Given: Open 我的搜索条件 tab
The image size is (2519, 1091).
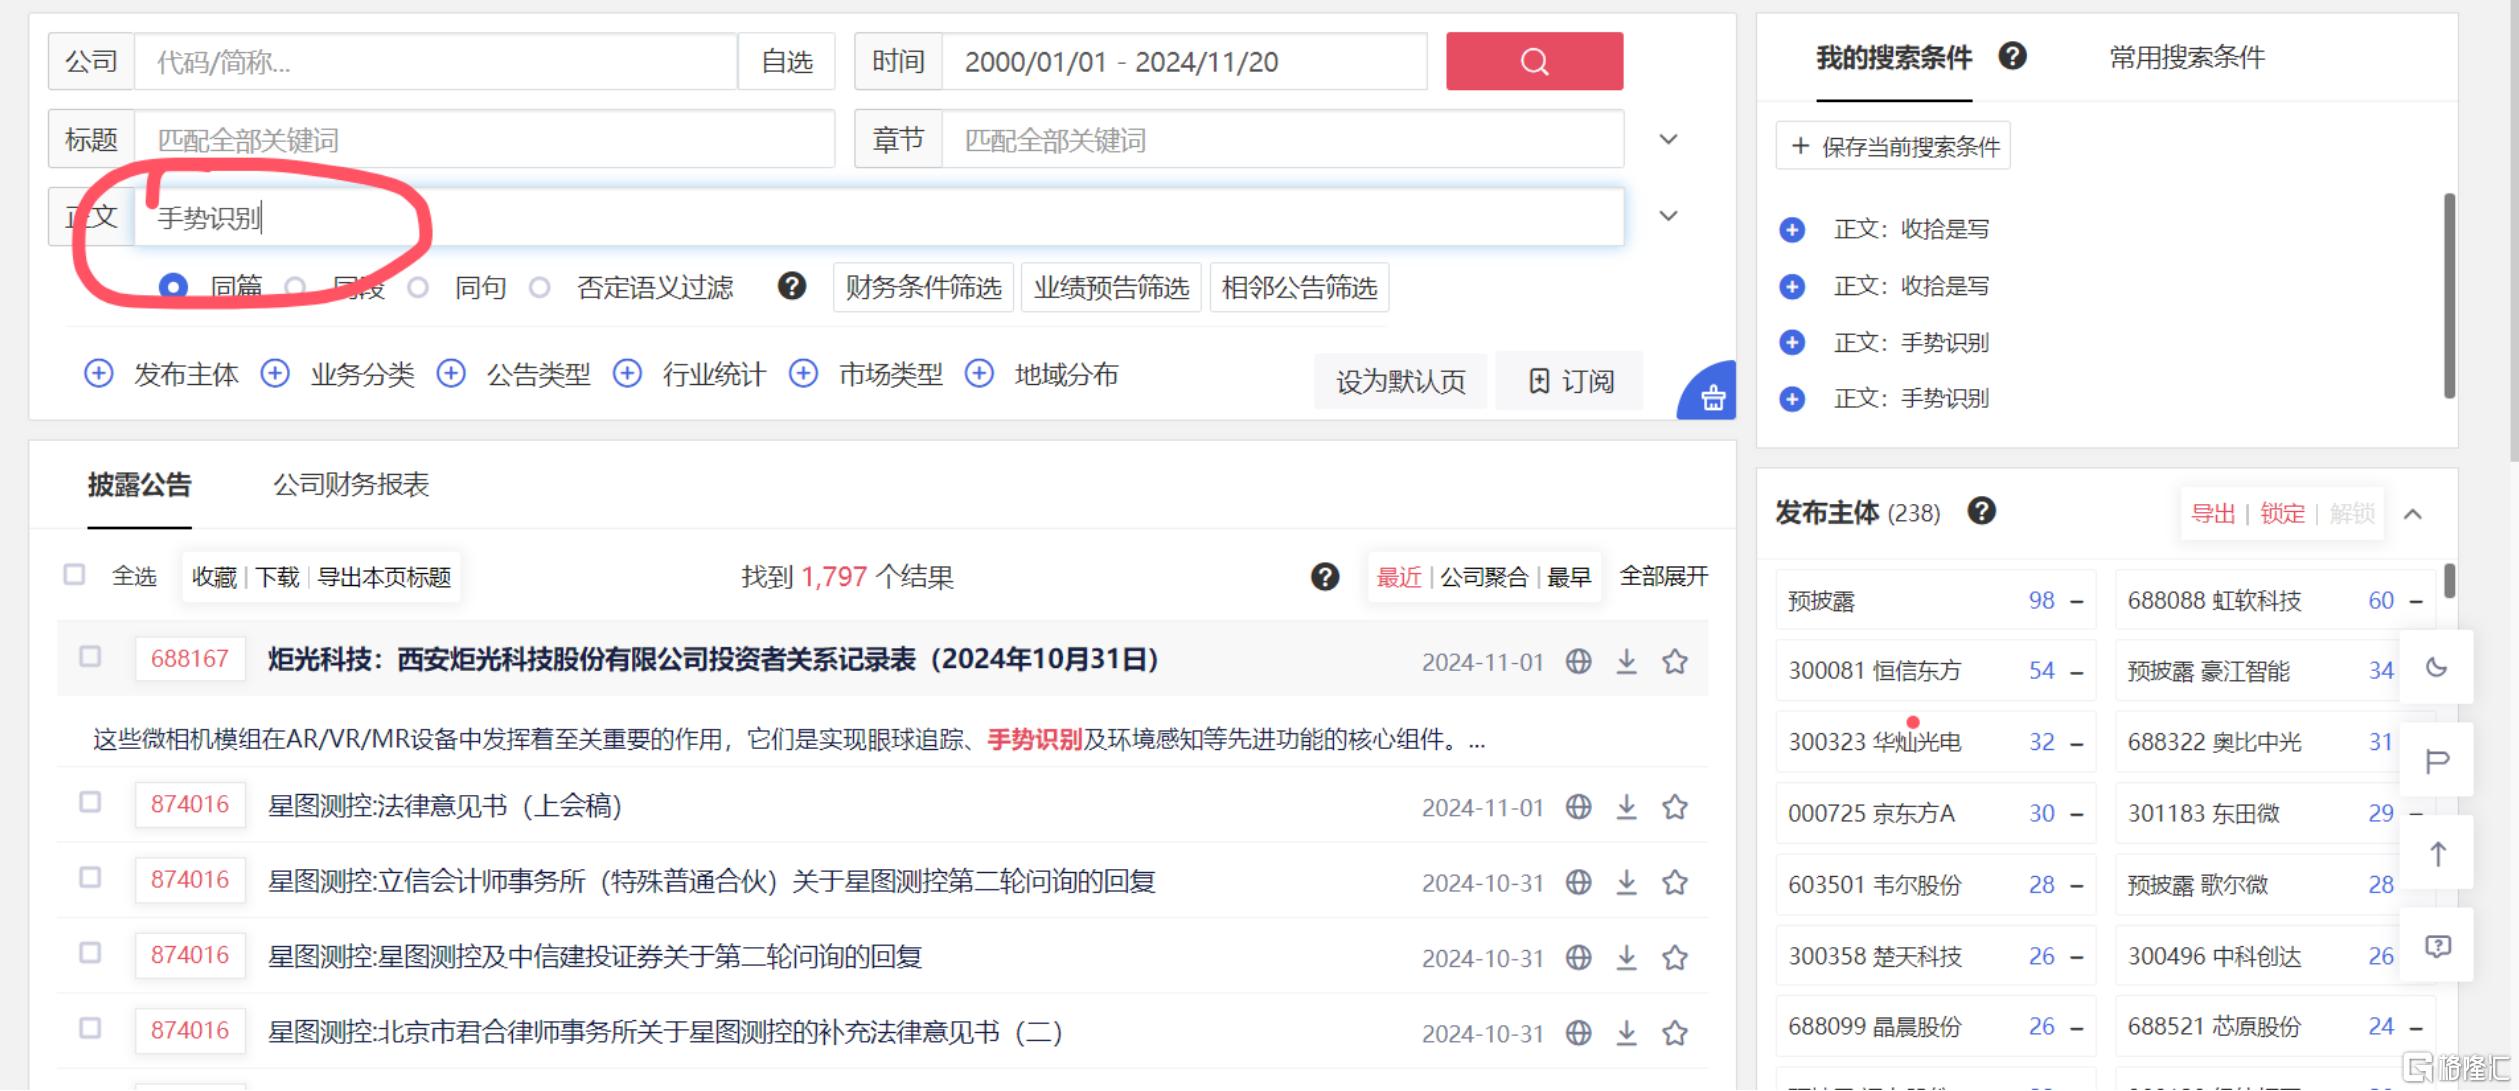Looking at the screenshot, I should tap(1894, 57).
